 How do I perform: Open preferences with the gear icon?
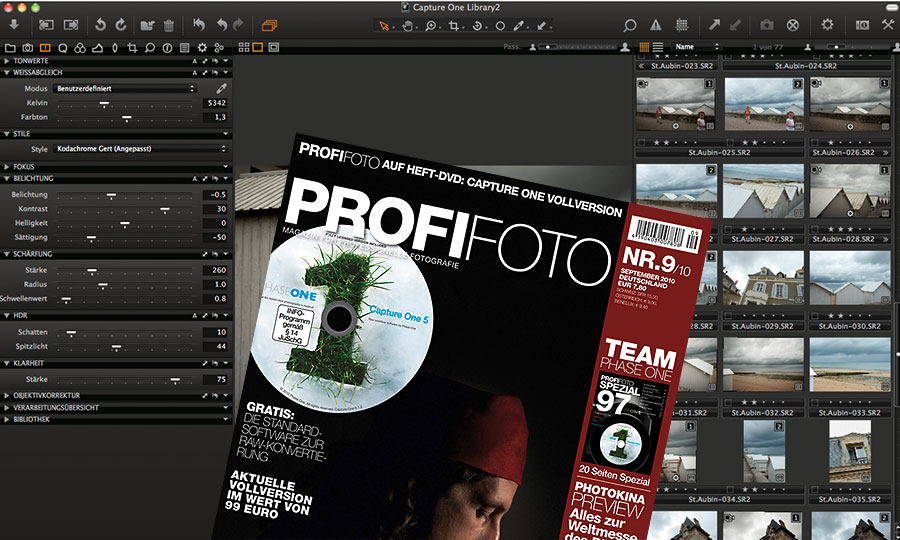(827, 24)
